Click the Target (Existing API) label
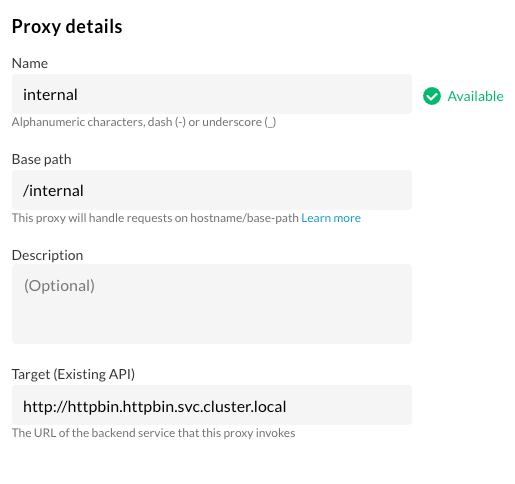 [x=73, y=374]
